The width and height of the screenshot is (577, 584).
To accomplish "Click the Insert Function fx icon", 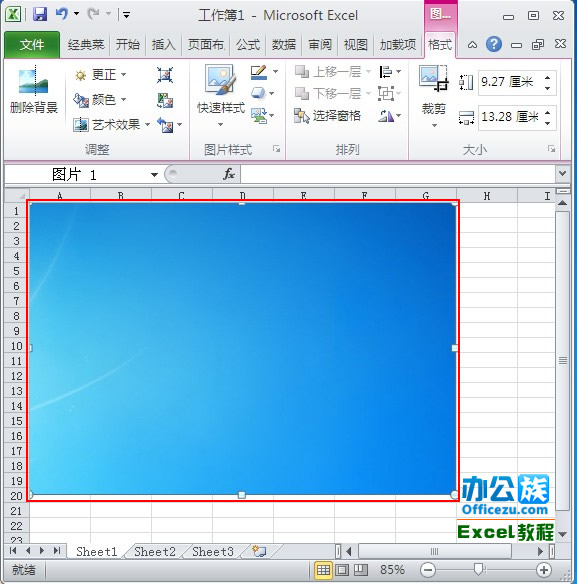I will click(229, 174).
